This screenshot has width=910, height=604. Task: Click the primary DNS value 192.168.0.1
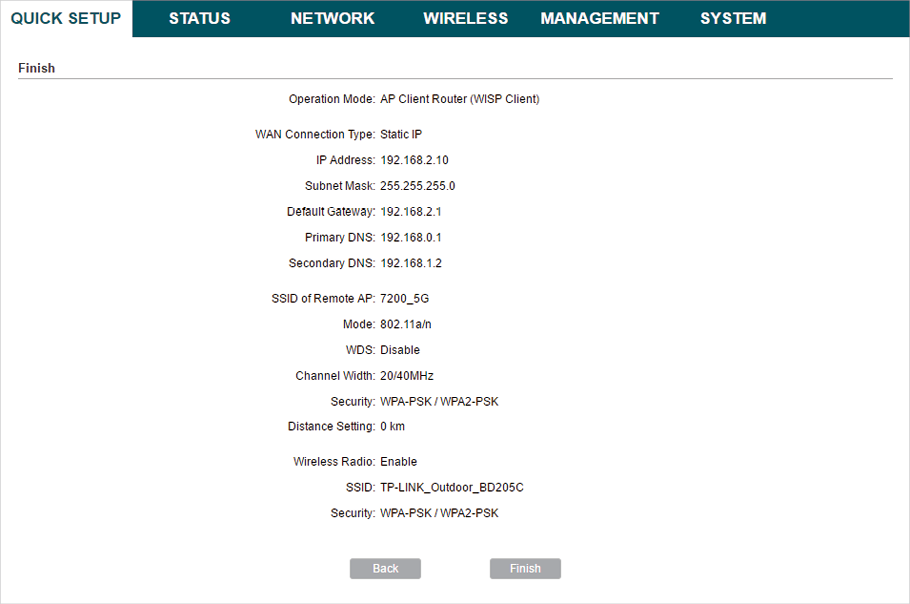point(410,238)
